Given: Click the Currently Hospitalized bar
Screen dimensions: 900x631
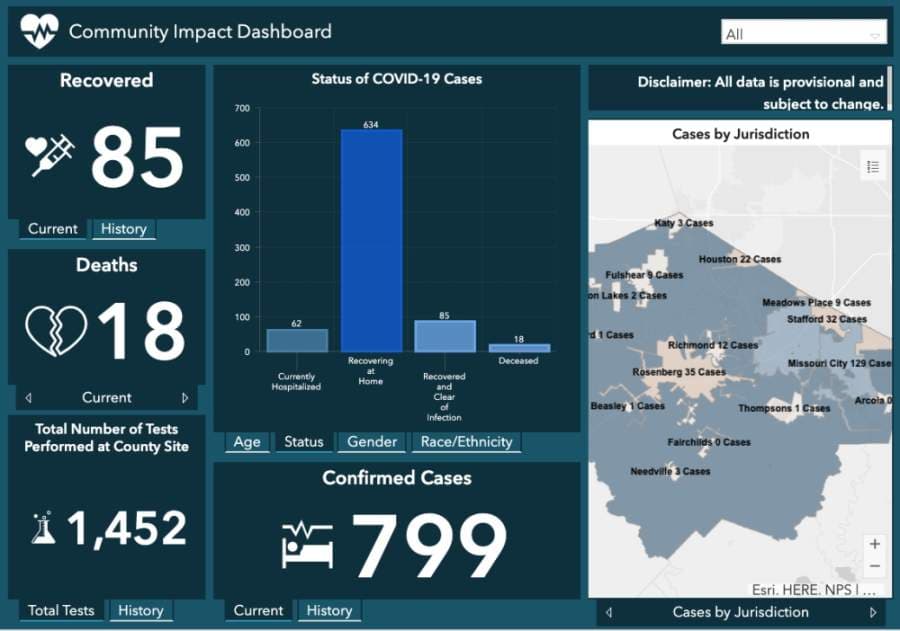Looking at the screenshot, I should pos(297,340).
